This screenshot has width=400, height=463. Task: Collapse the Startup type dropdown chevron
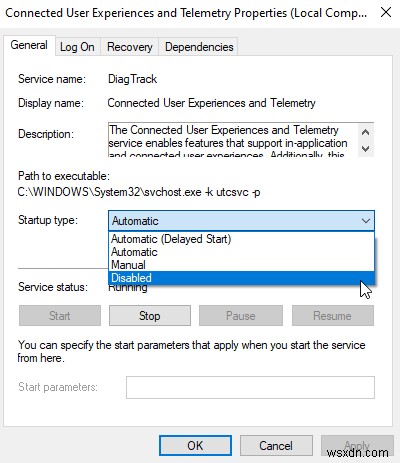click(x=366, y=221)
